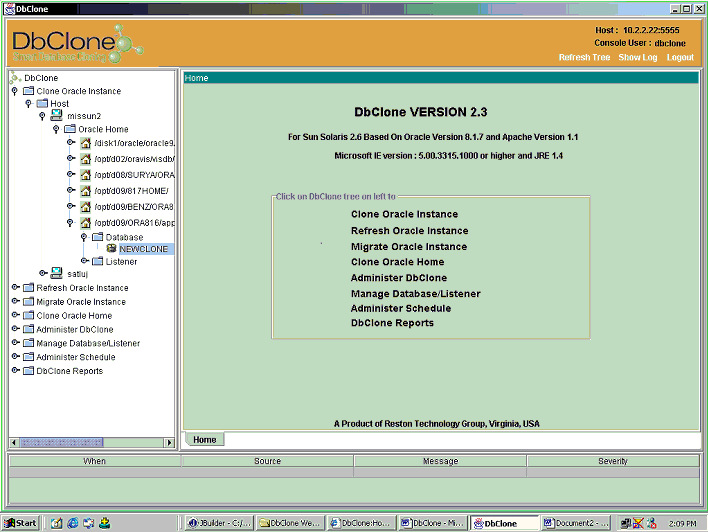Click the Listener folder icon

pyautogui.click(x=98, y=261)
